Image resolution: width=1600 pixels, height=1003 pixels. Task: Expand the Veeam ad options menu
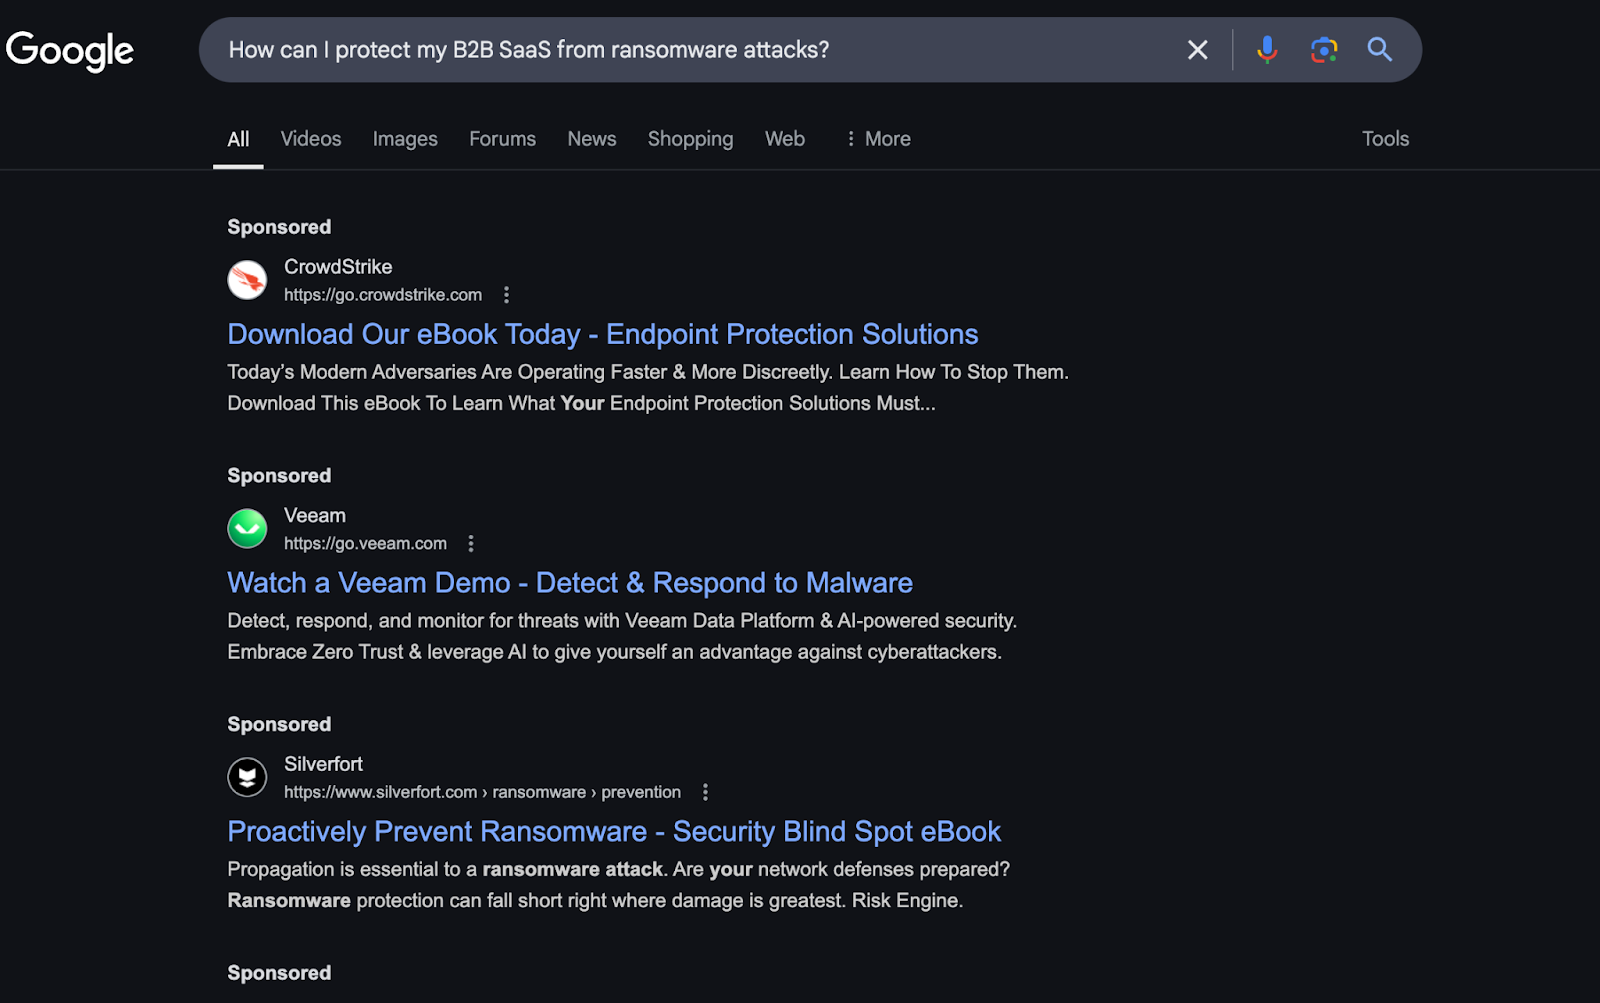pyautogui.click(x=471, y=543)
